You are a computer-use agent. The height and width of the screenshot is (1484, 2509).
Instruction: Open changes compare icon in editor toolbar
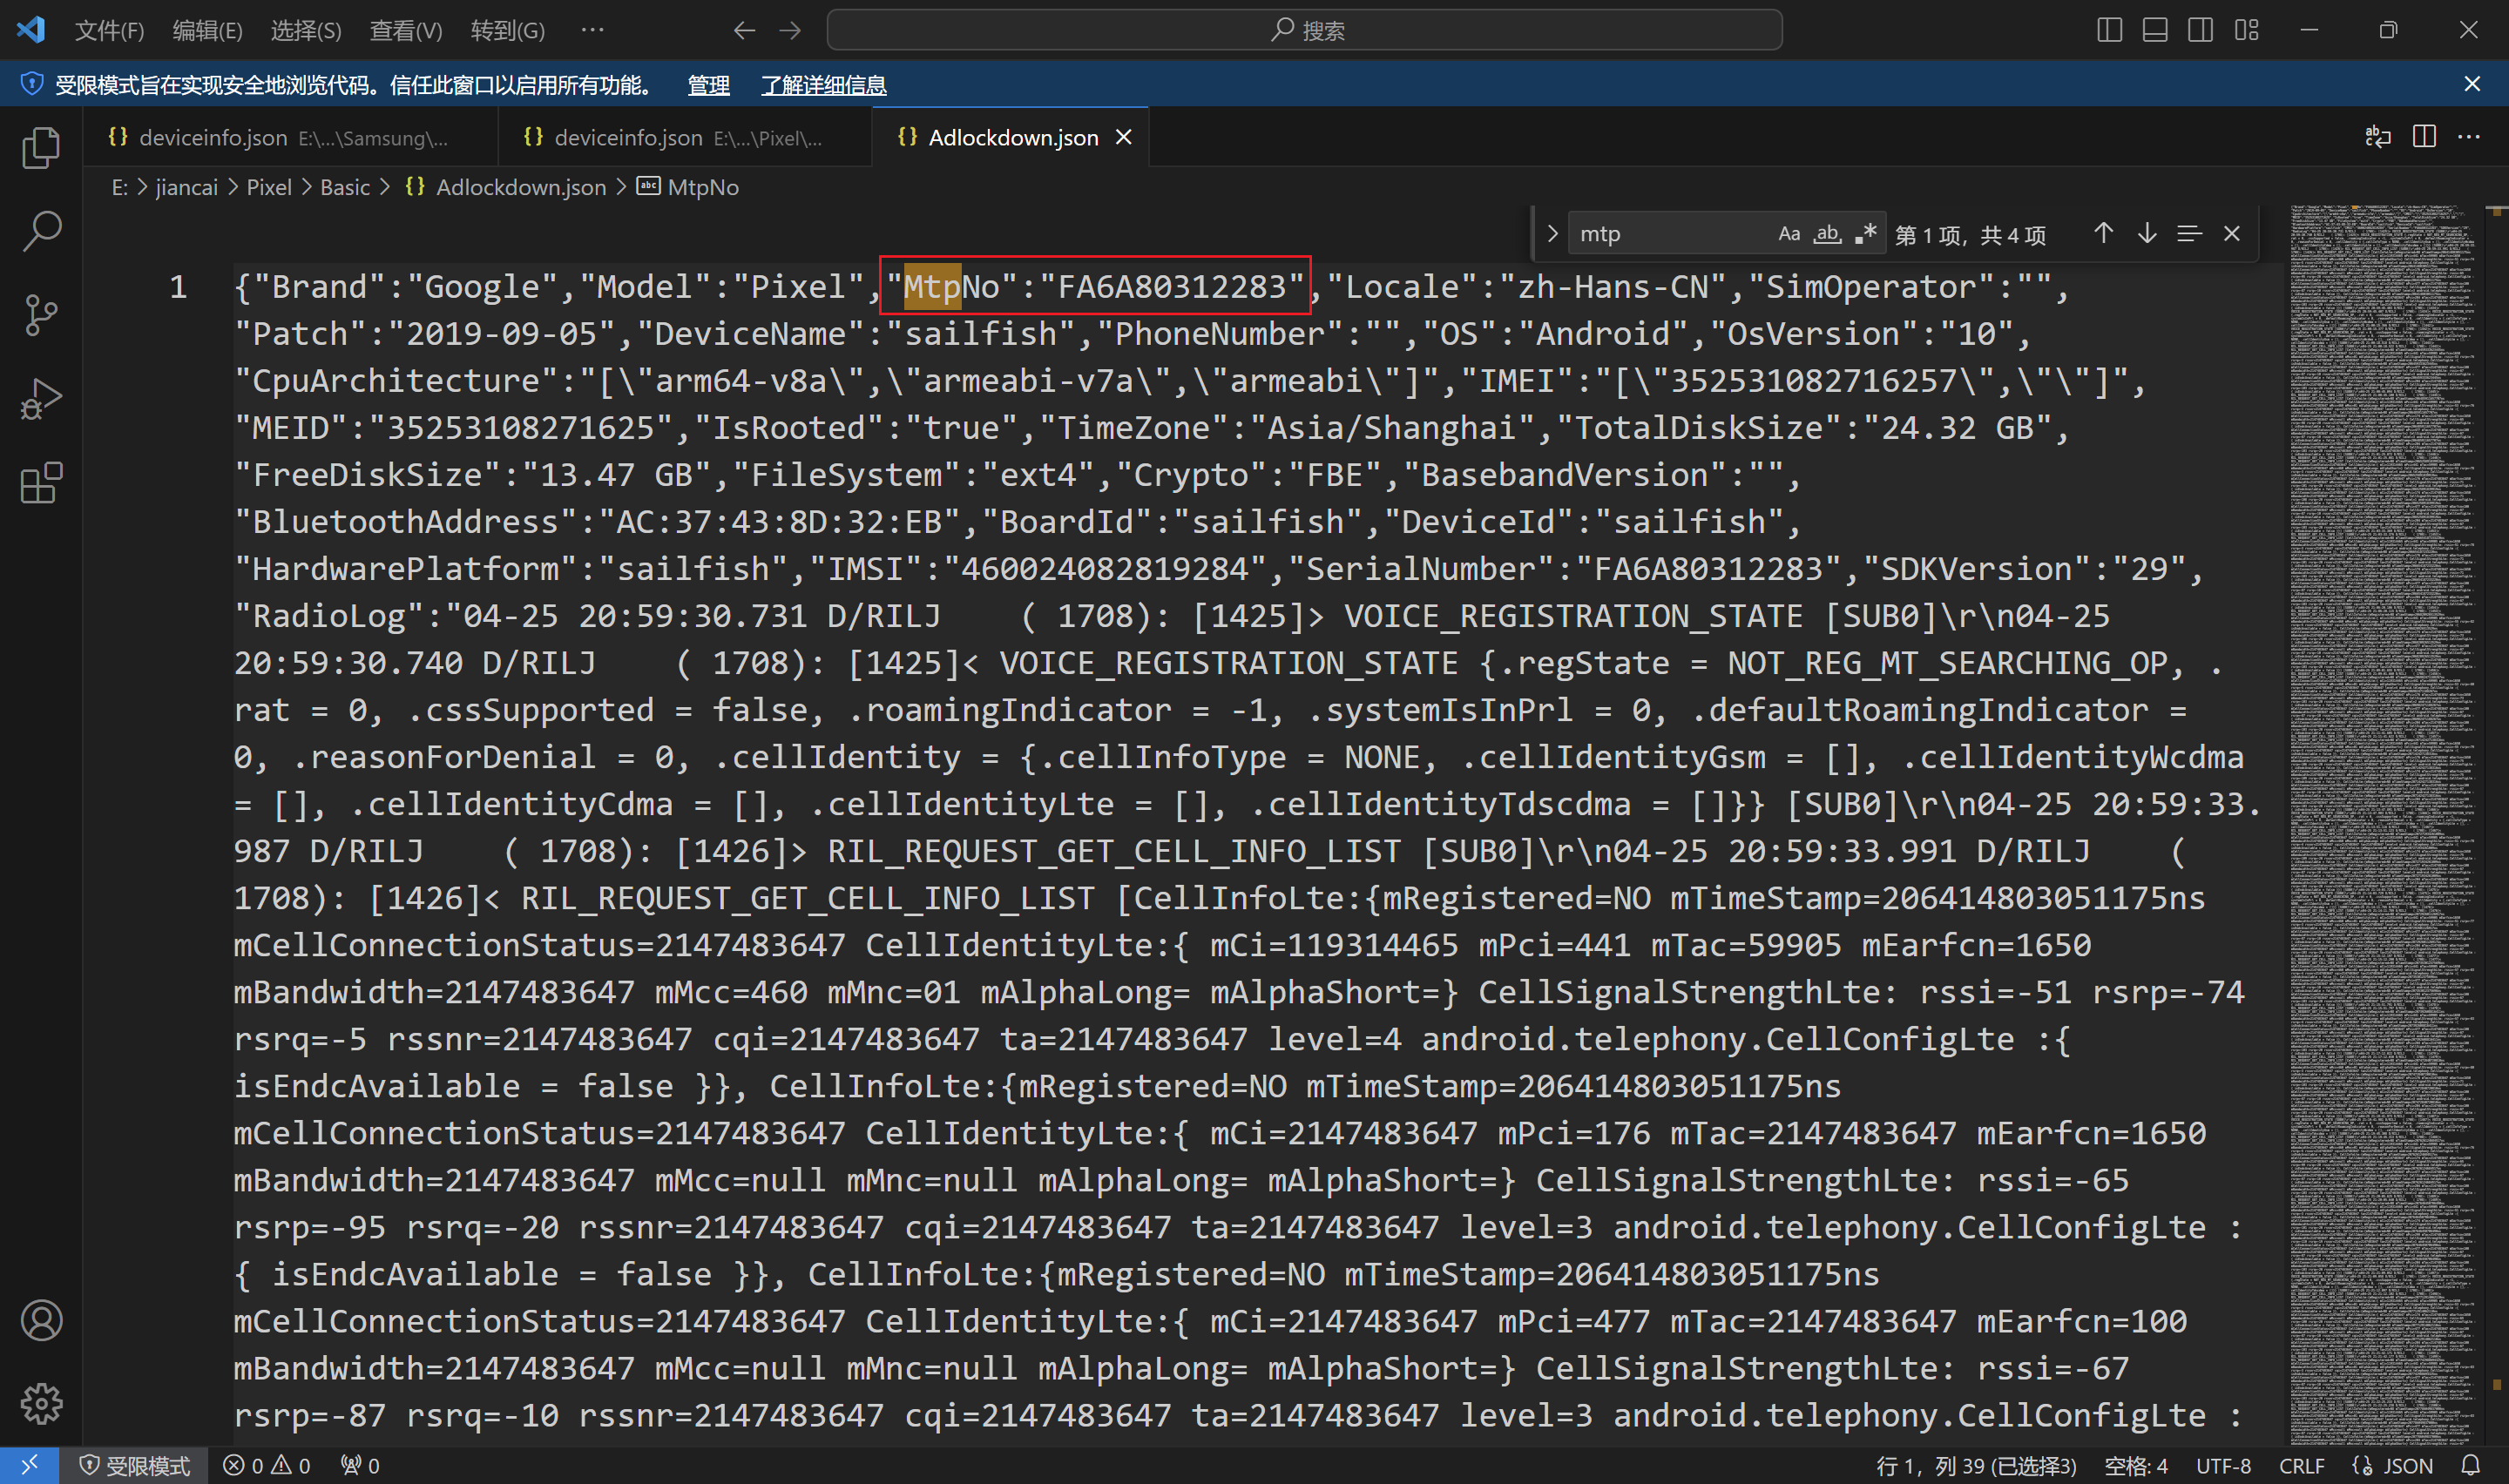2378,136
